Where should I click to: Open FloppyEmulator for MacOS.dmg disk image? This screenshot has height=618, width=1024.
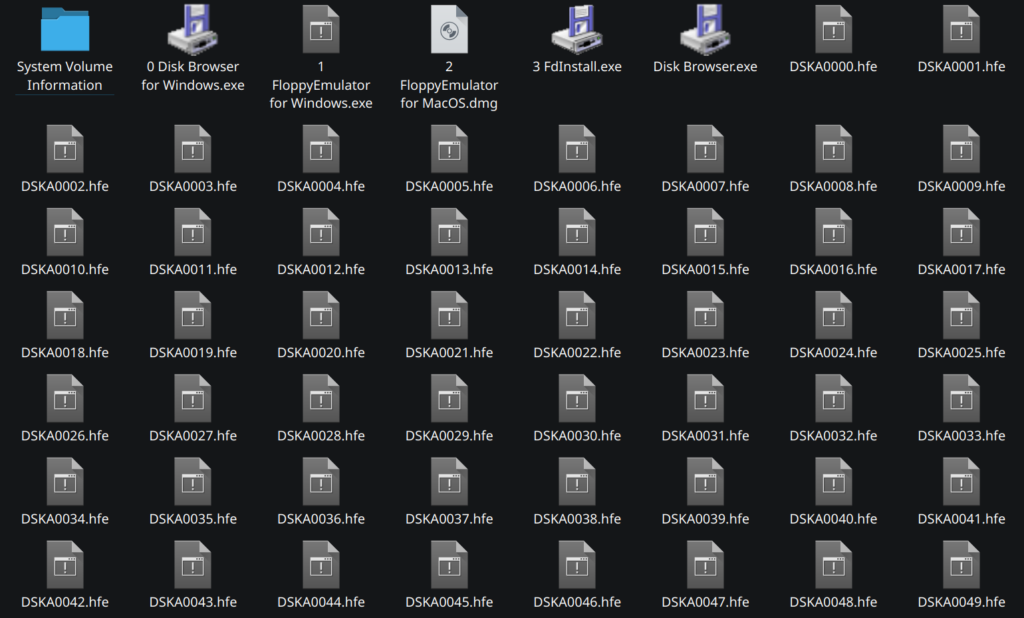[448, 30]
